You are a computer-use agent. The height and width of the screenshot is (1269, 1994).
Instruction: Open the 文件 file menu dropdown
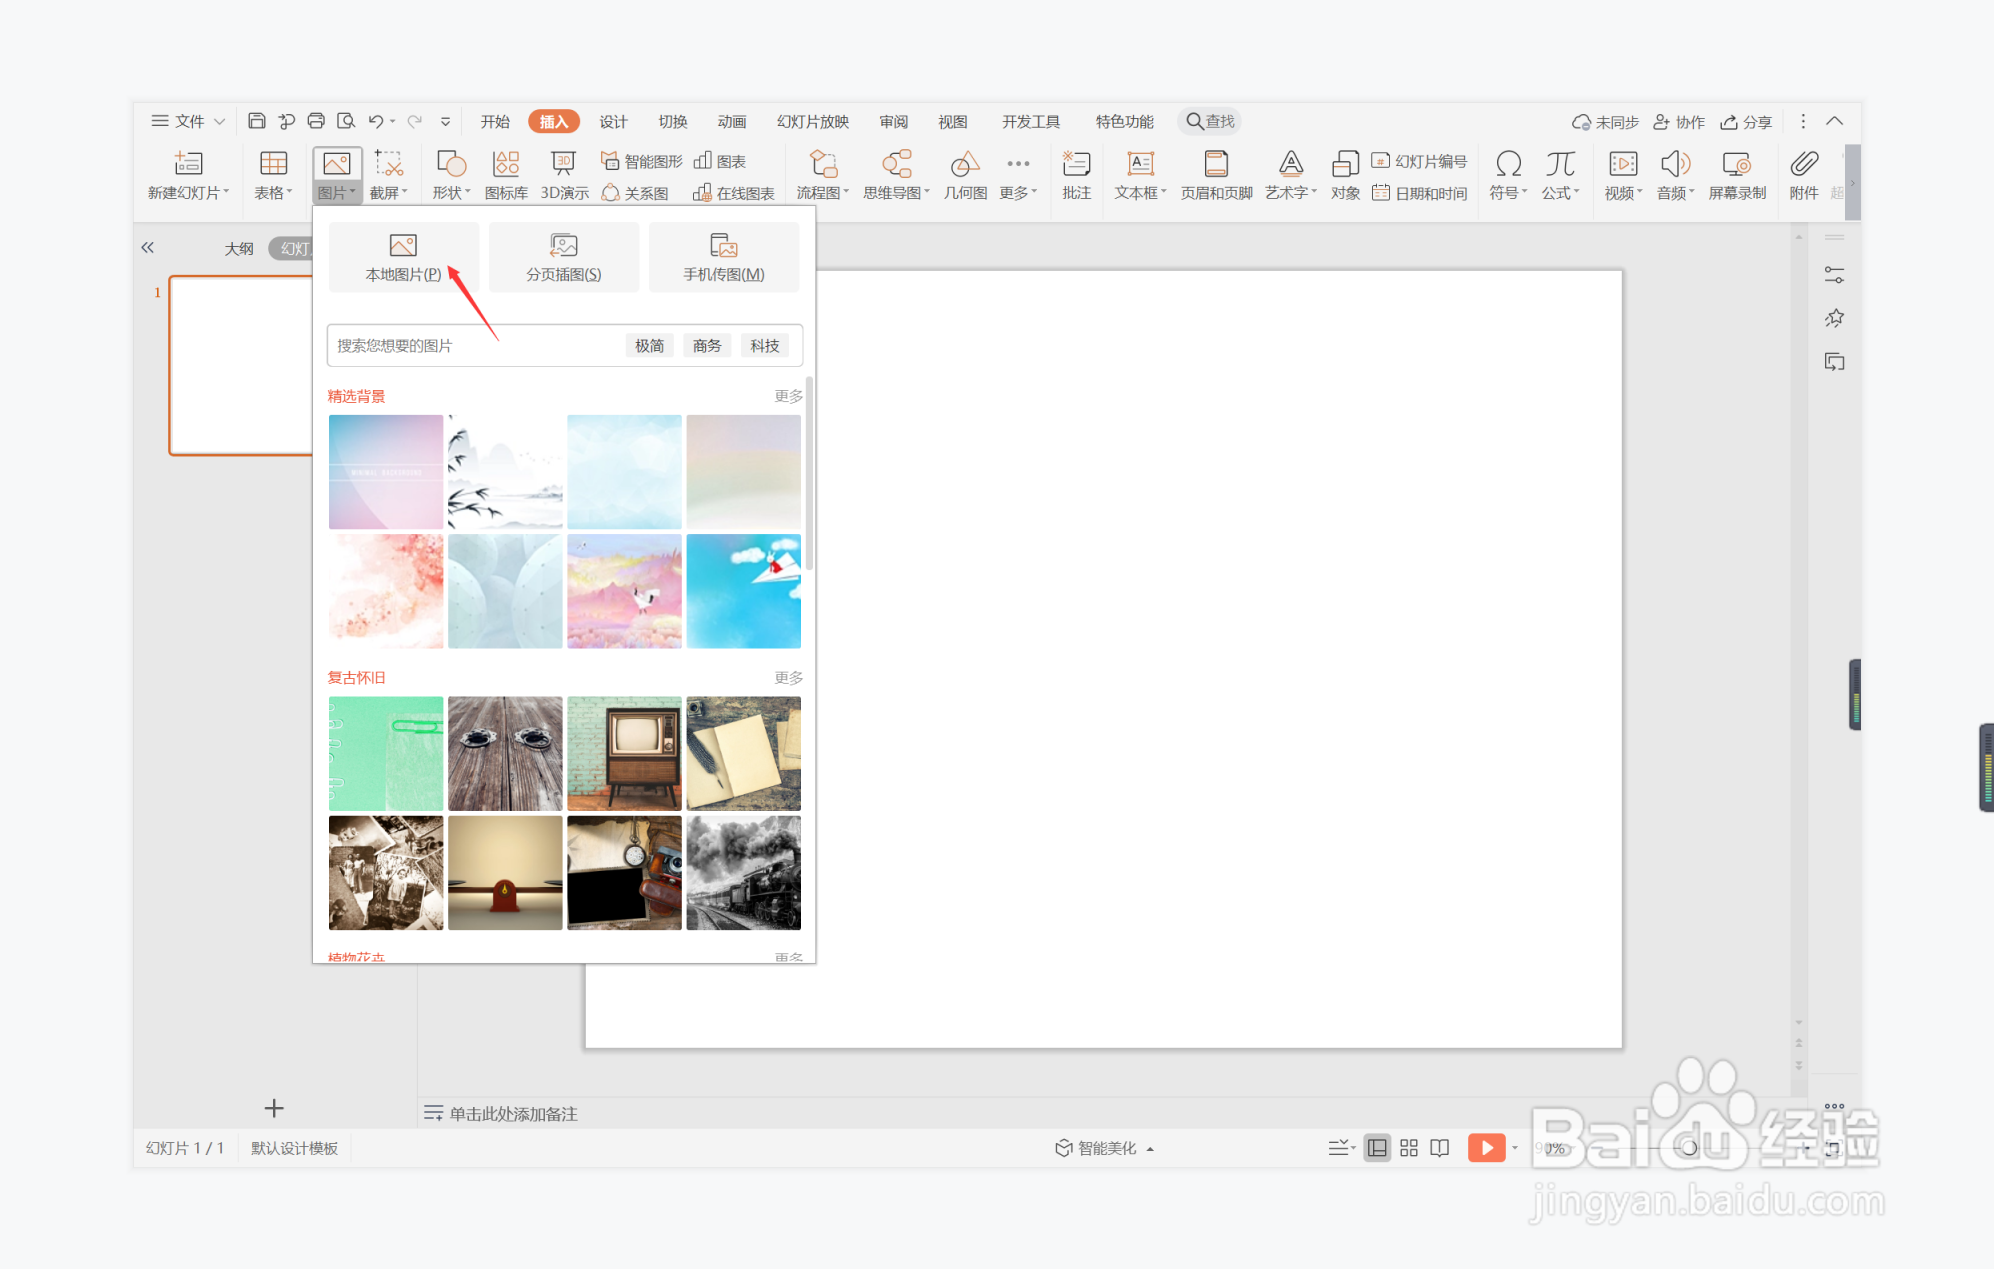coord(188,121)
